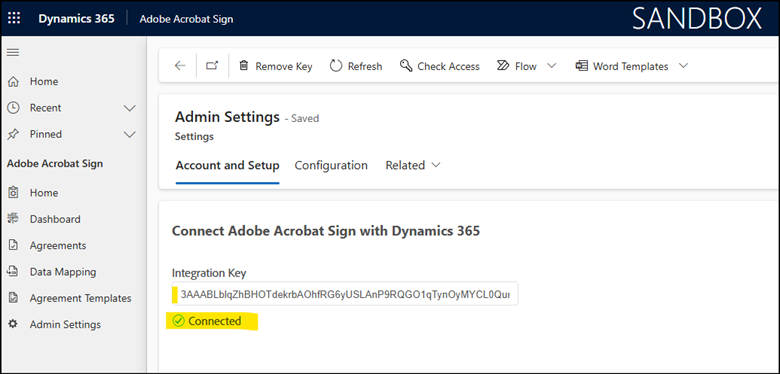
Task: Click Check Access in toolbar
Action: [440, 66]
